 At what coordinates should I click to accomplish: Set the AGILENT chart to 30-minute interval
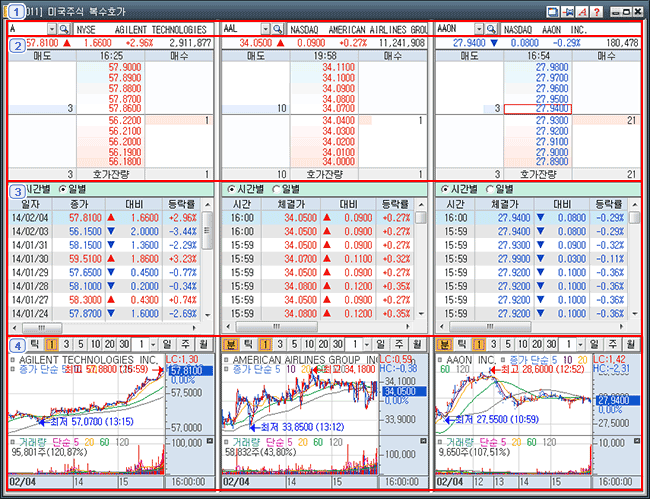coord(124,344)
